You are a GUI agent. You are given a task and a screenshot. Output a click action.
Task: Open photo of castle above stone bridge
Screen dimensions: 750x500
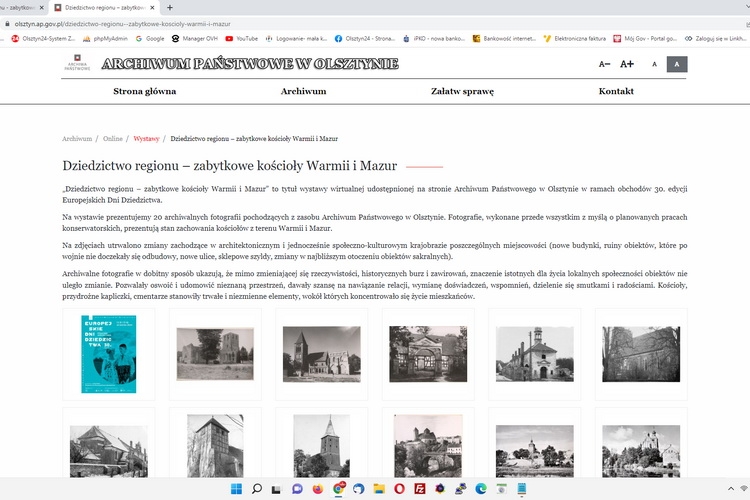[428, 446]
